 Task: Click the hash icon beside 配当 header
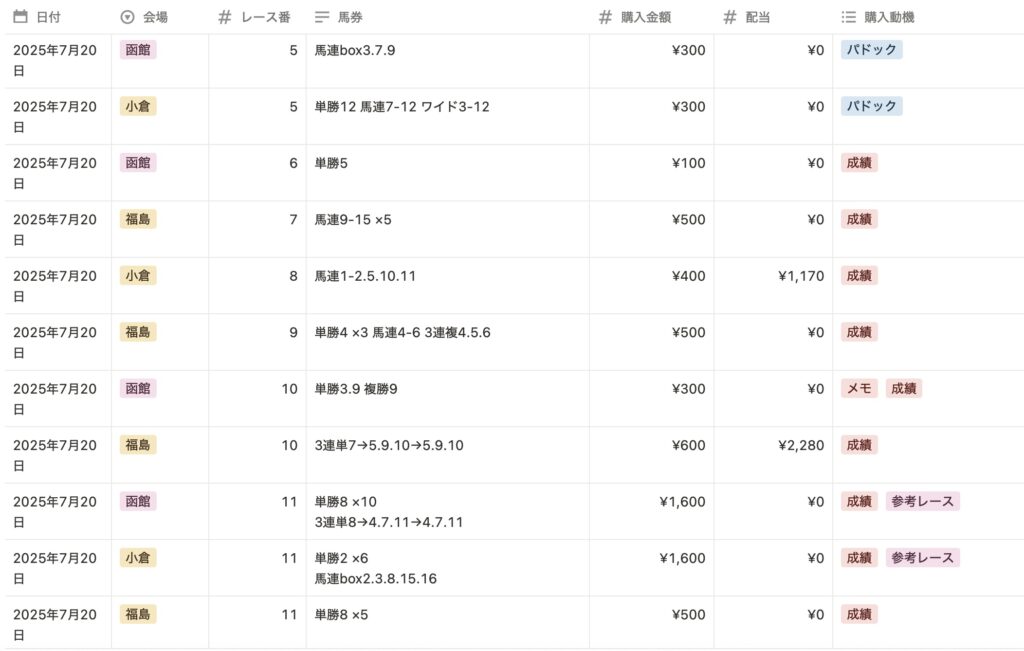(730, 17)
